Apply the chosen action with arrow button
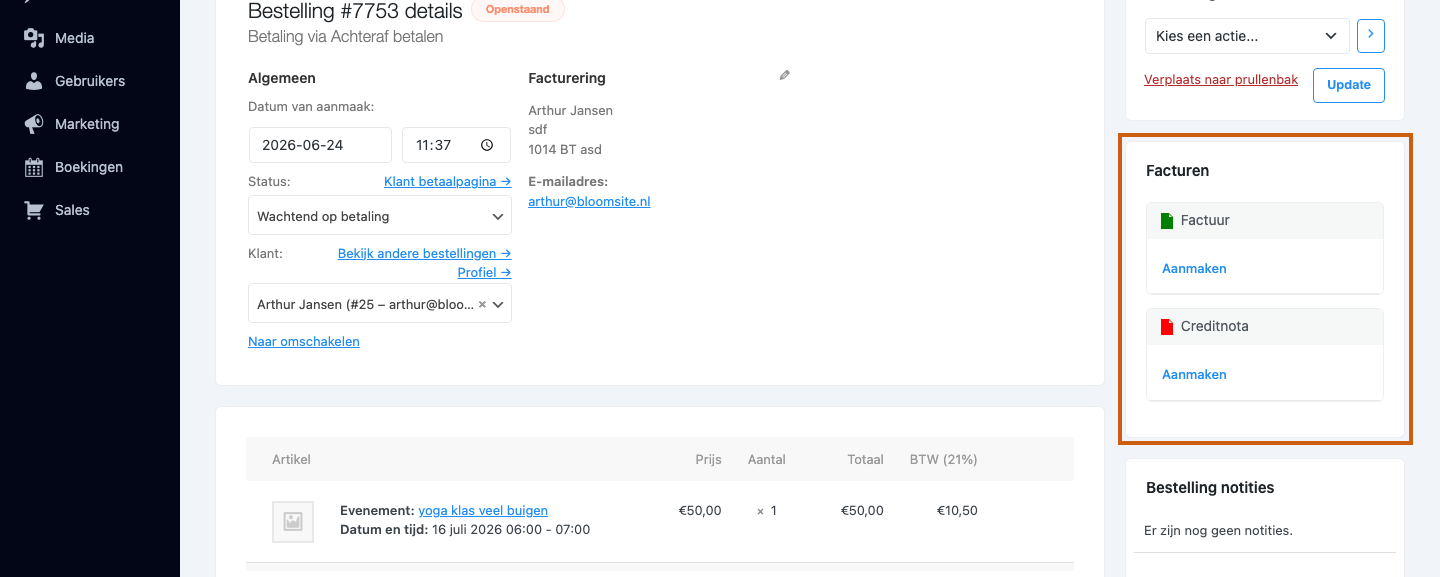Viewport: 1440px width, 577px height. click(1371, 36)
